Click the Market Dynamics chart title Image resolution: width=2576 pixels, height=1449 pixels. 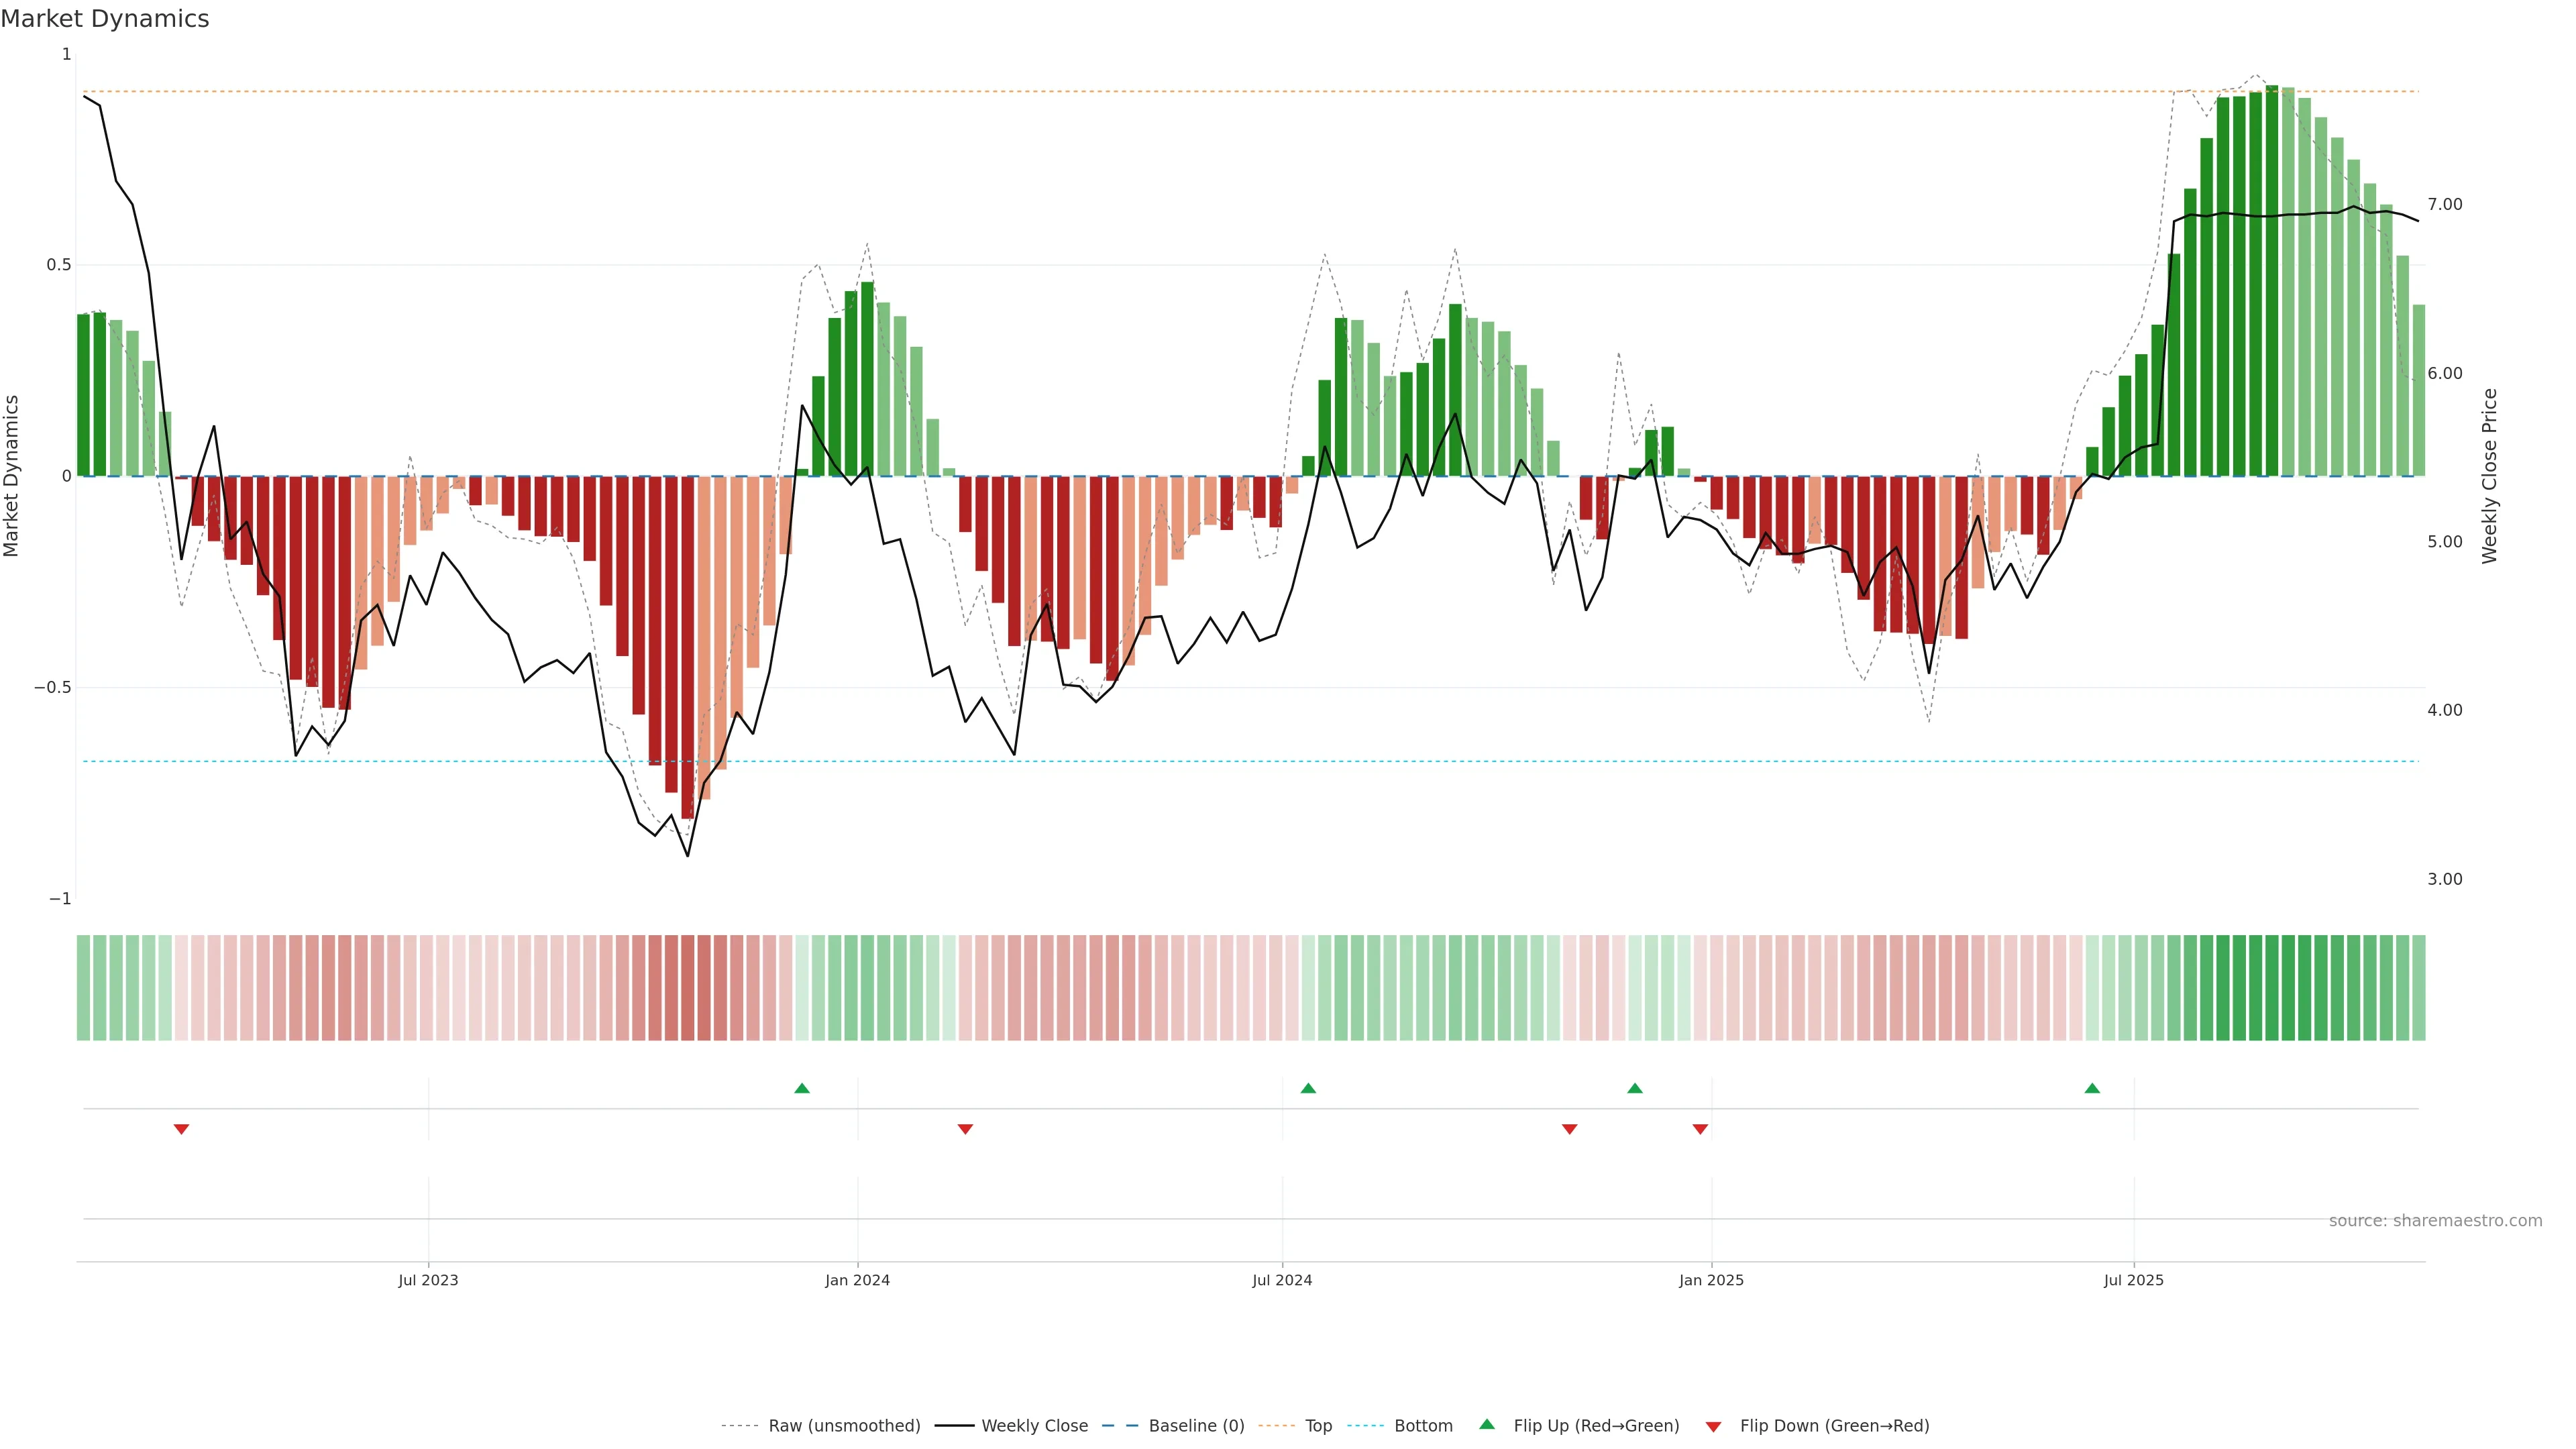pyautogui.click(x=105, y=19)
